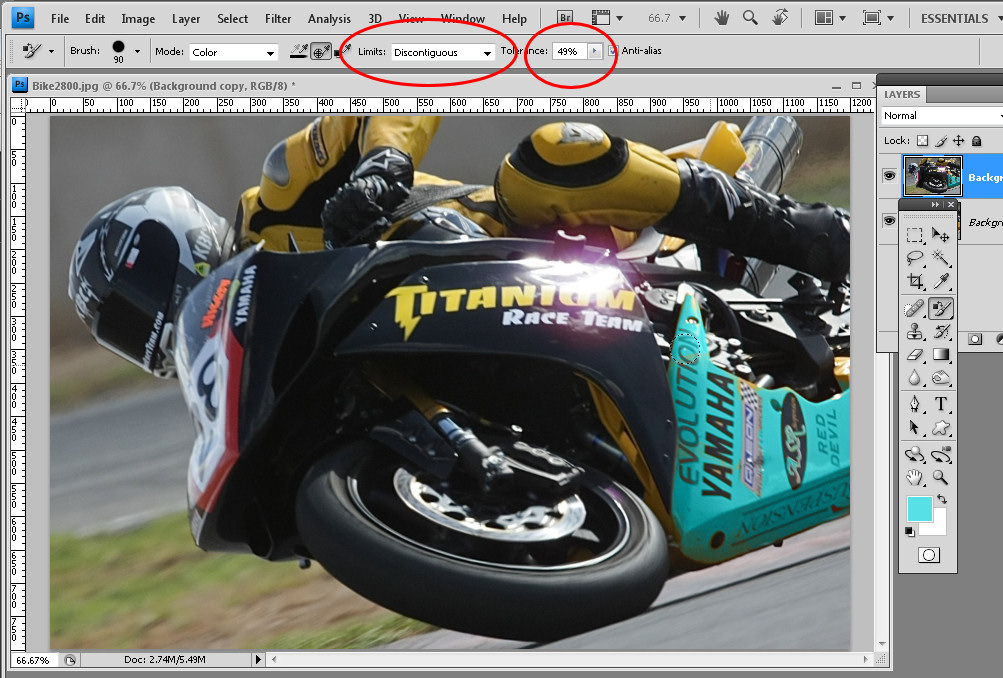This screenshot has width=1003, height=678.
Task: Toggle lock all for layer
Action: click(x=976, y=141)
